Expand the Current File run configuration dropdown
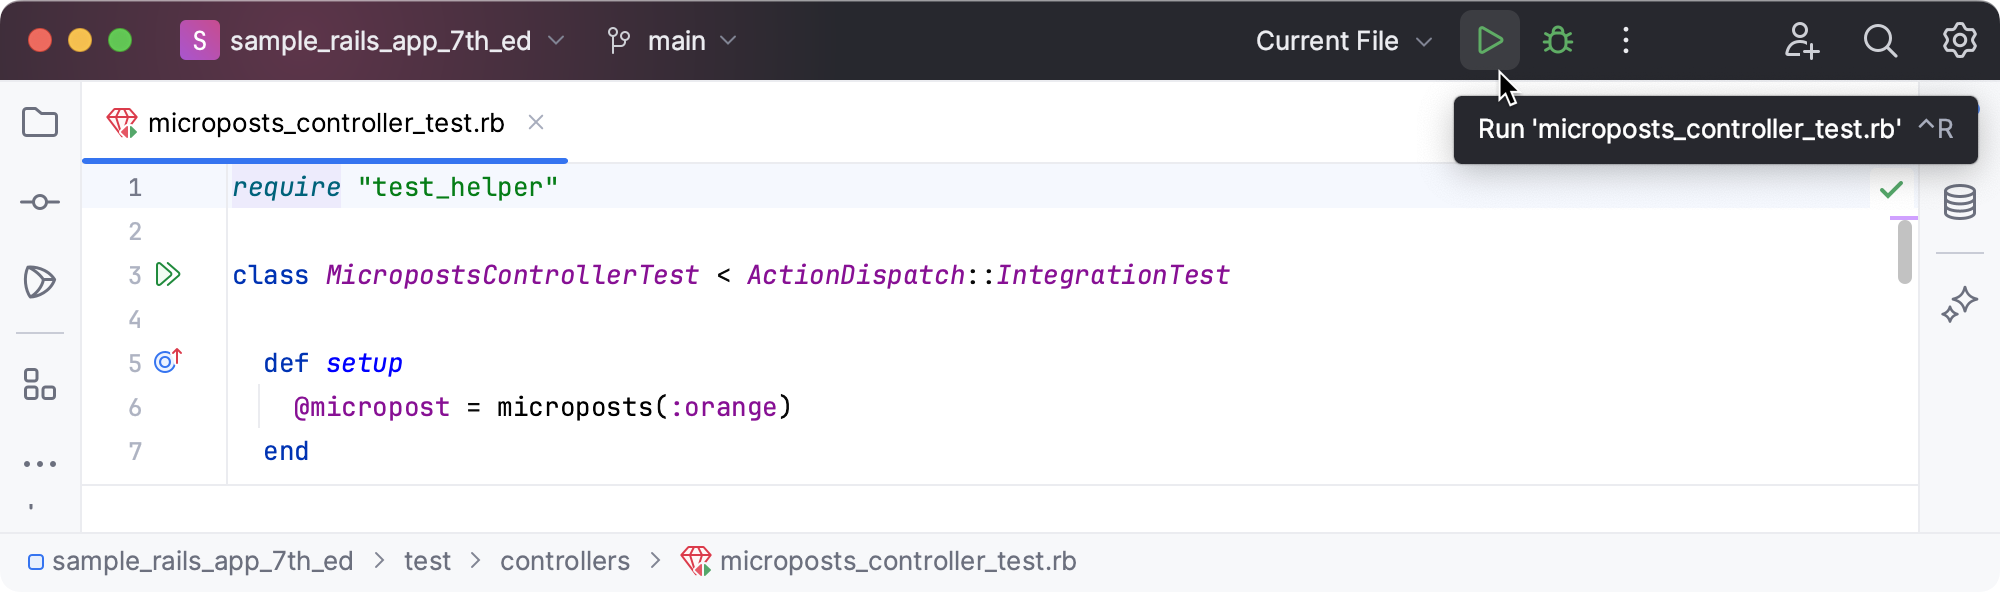 (1344, 41)
